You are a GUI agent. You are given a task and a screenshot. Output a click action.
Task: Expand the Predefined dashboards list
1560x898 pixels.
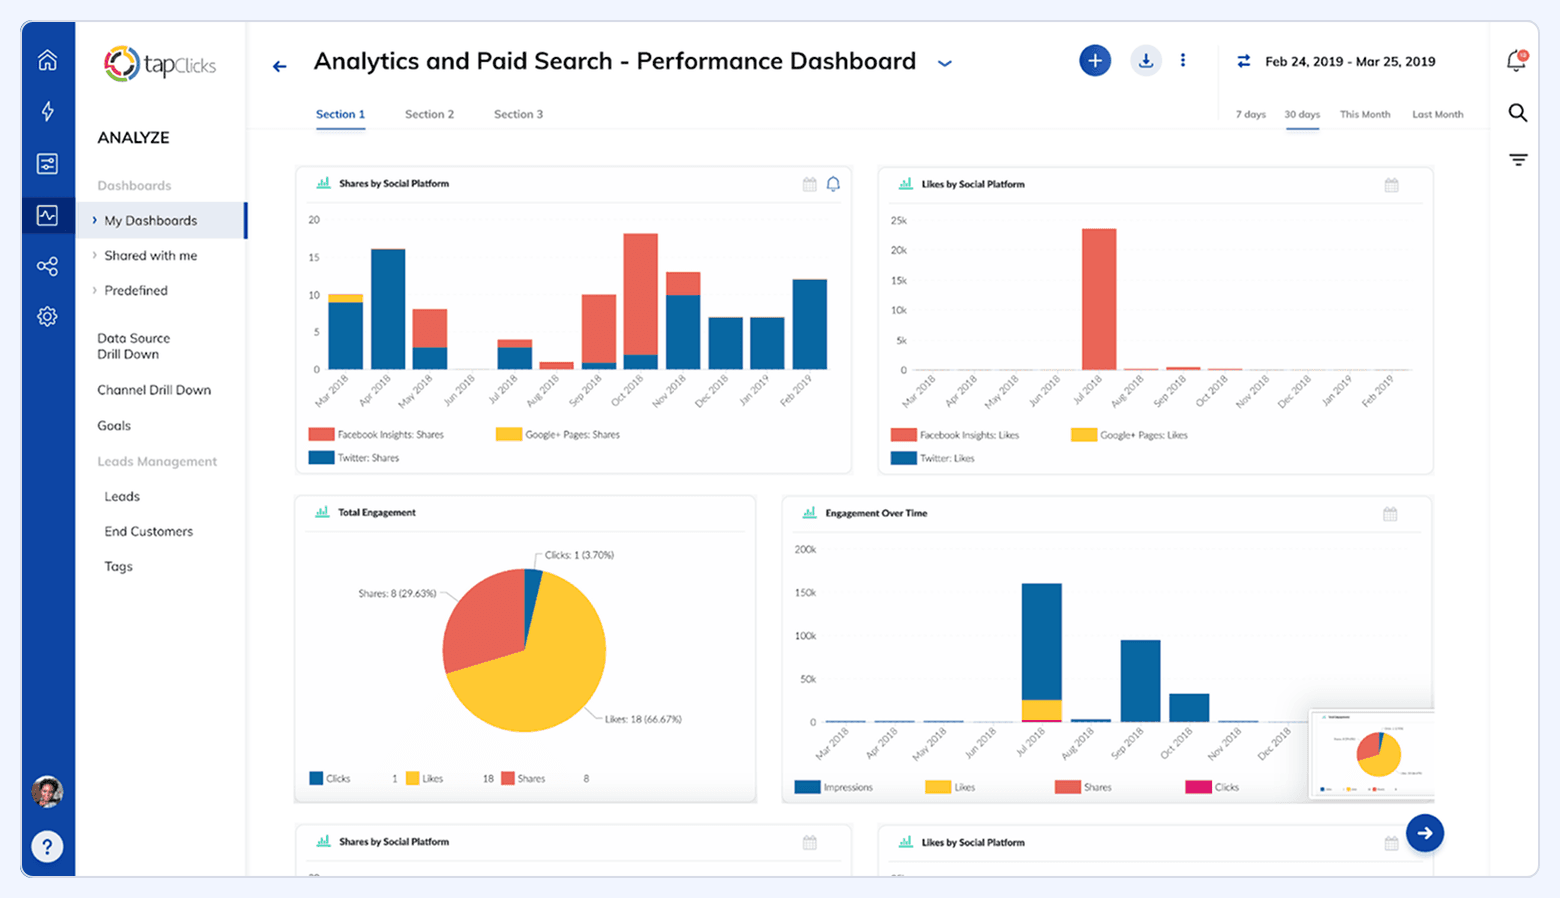point(135,290)
